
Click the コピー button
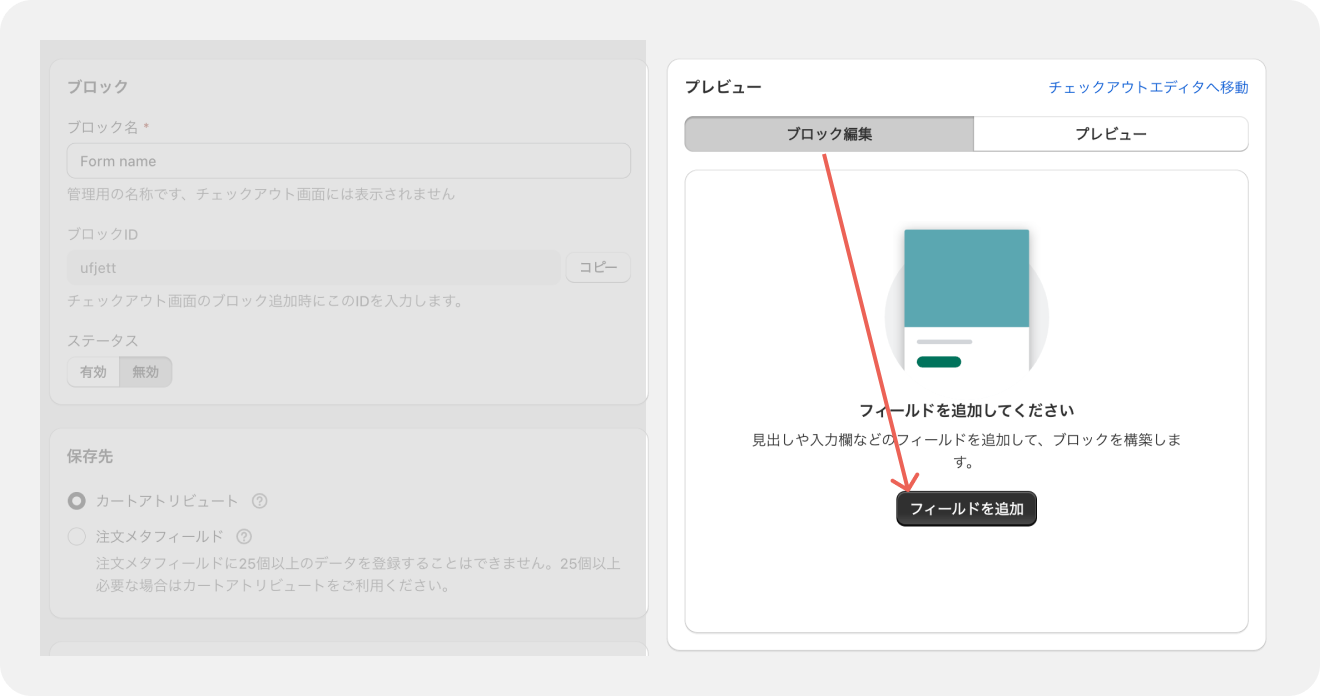pos(598,268)
